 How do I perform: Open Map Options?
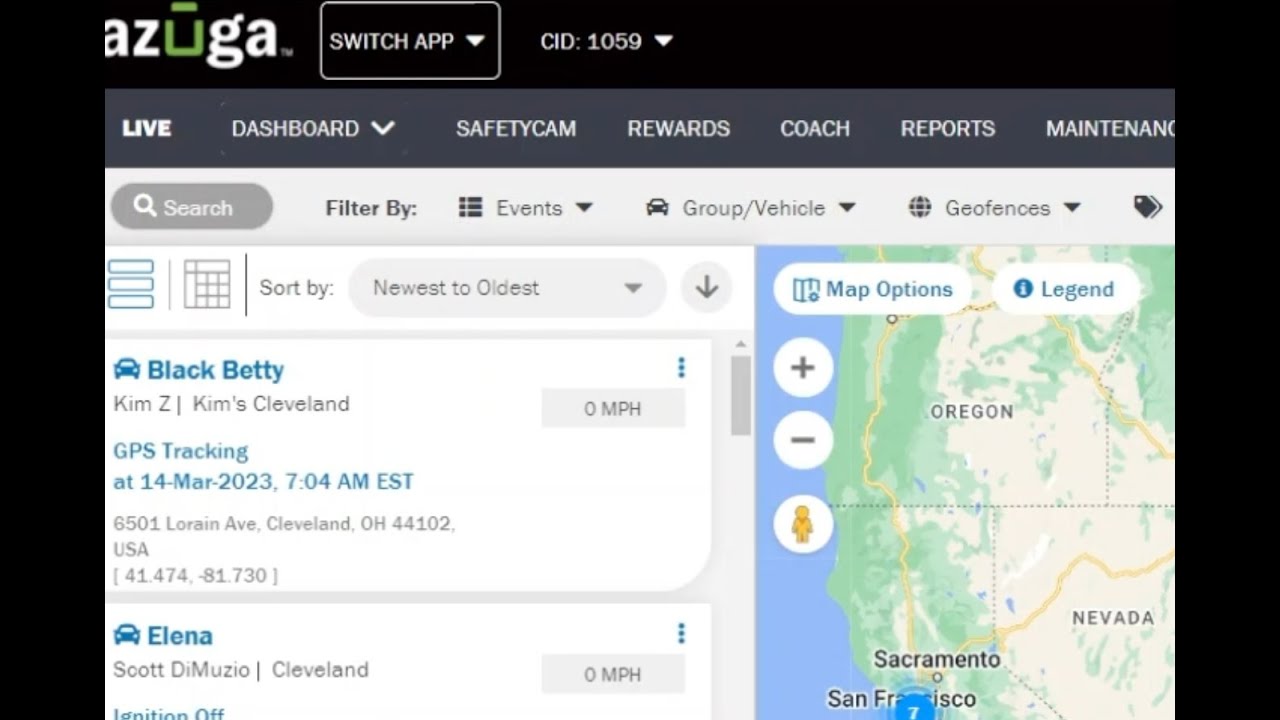tap(873, 289)
